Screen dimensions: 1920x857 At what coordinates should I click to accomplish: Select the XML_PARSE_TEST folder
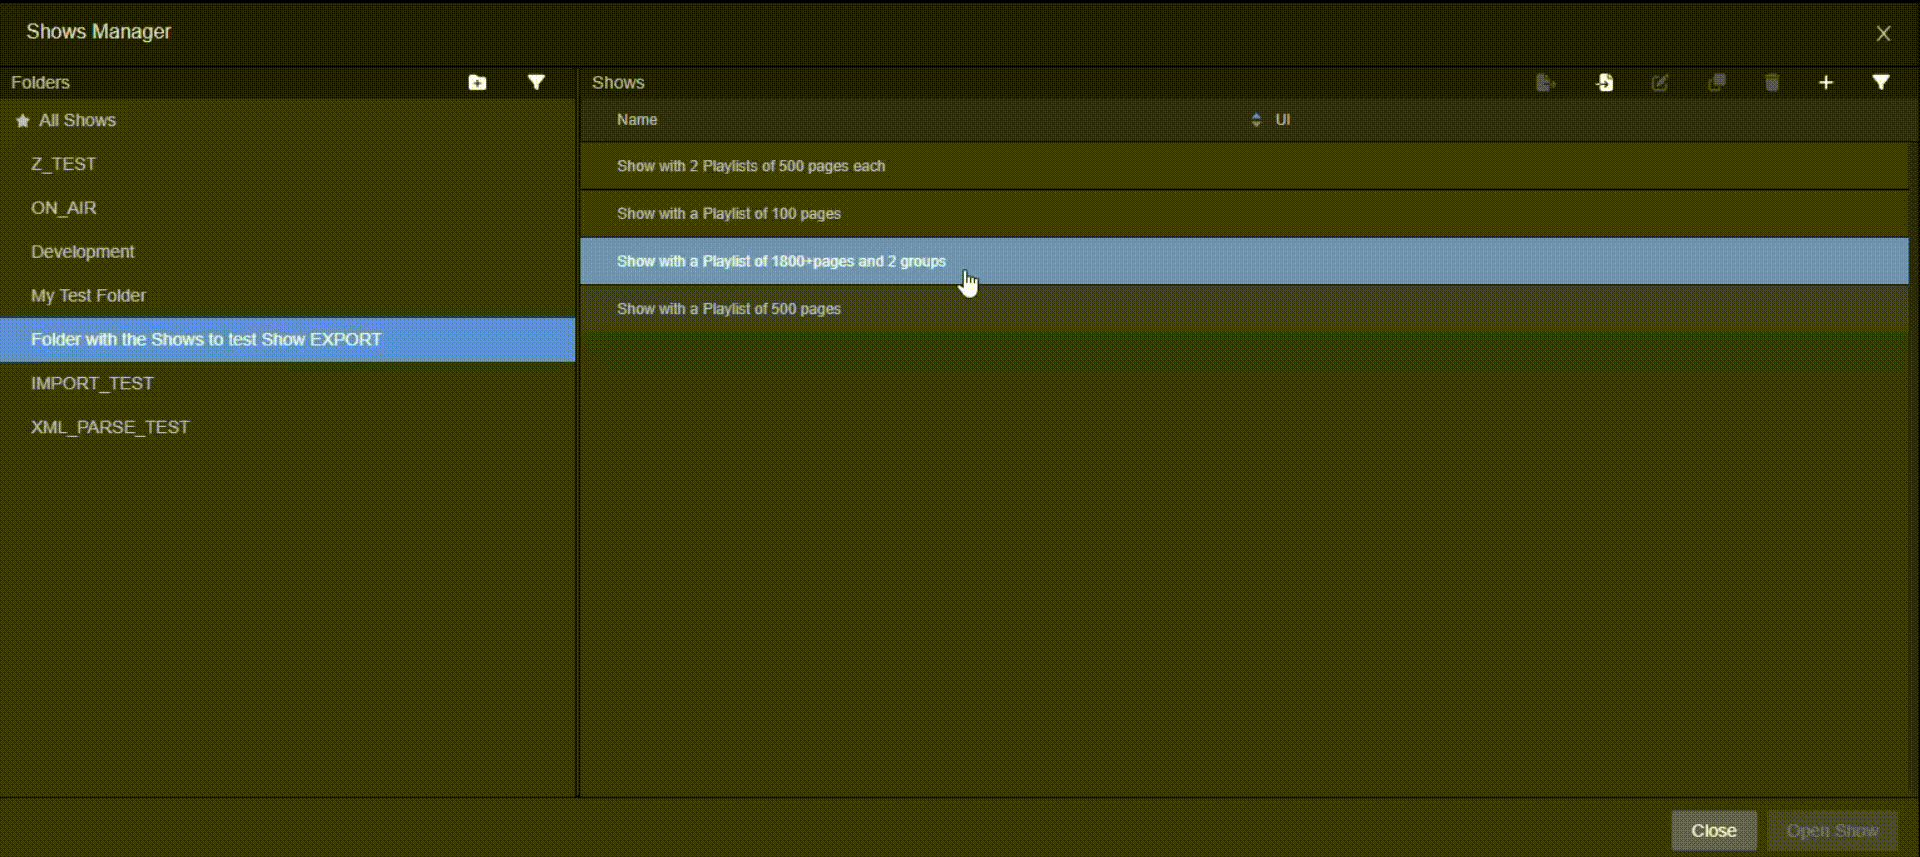pos(110,428)
